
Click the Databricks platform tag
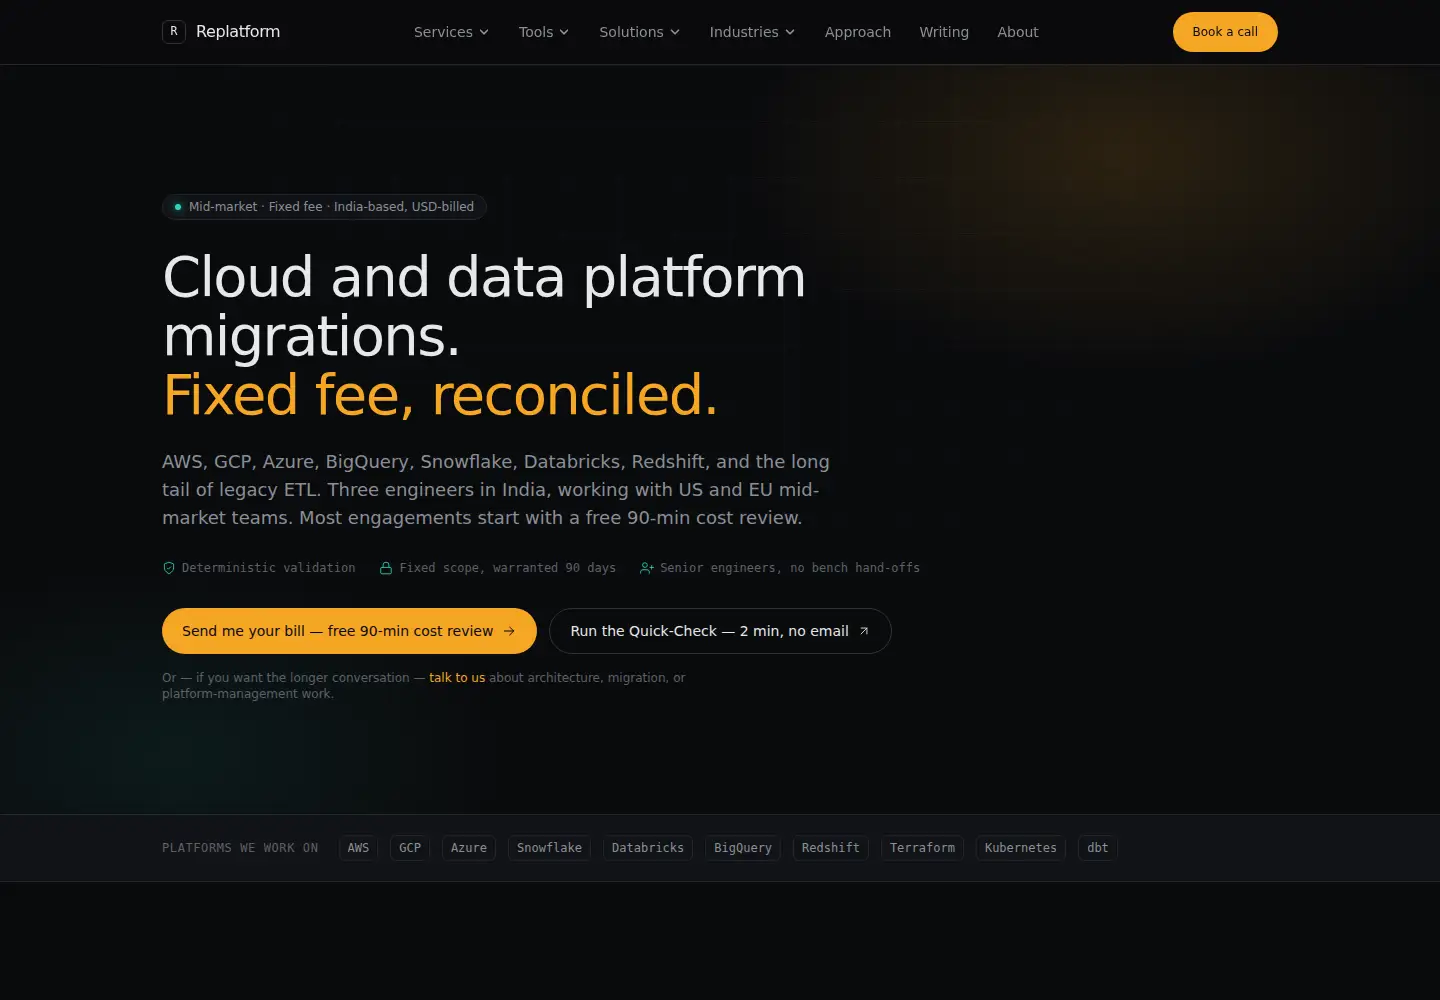[x=648, y=848]
